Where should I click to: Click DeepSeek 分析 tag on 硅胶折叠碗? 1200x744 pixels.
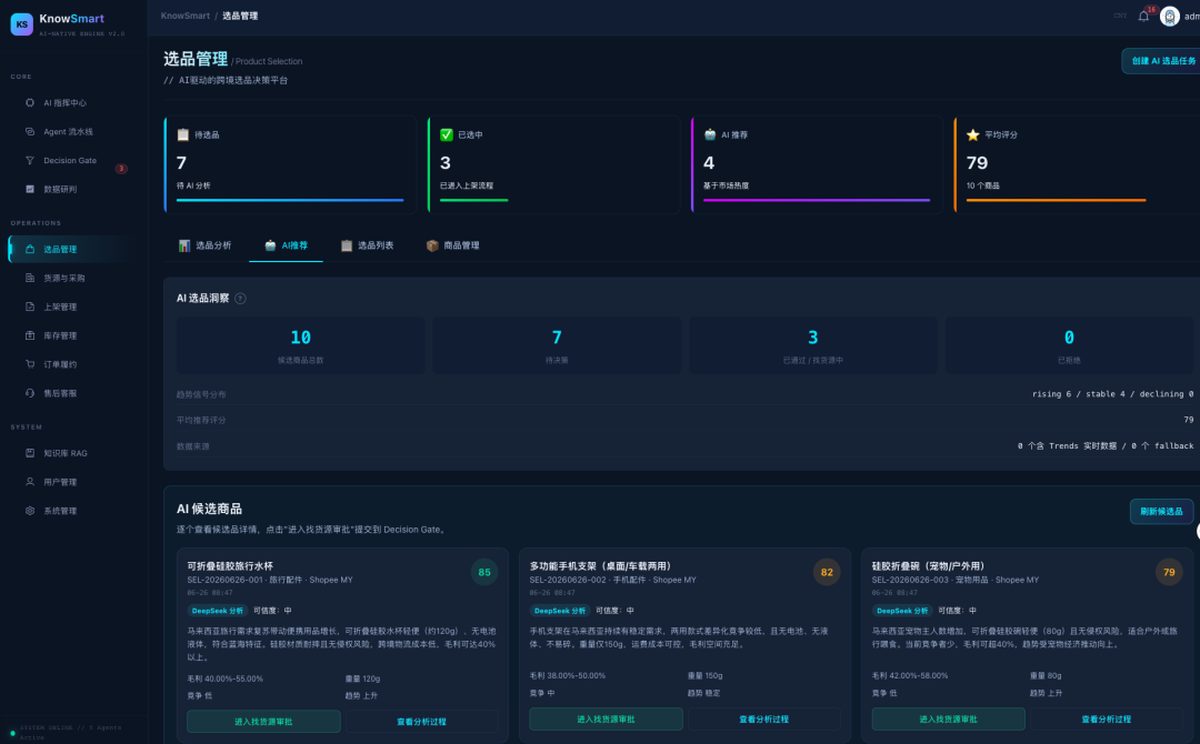coord(902,610)
